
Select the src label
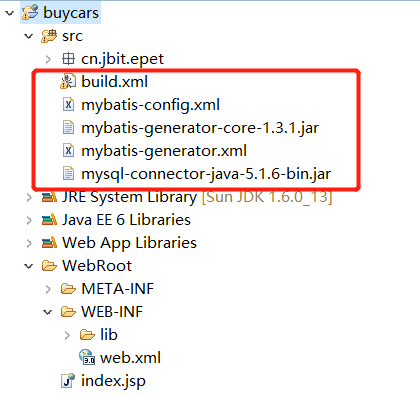(x=72, y=36)
